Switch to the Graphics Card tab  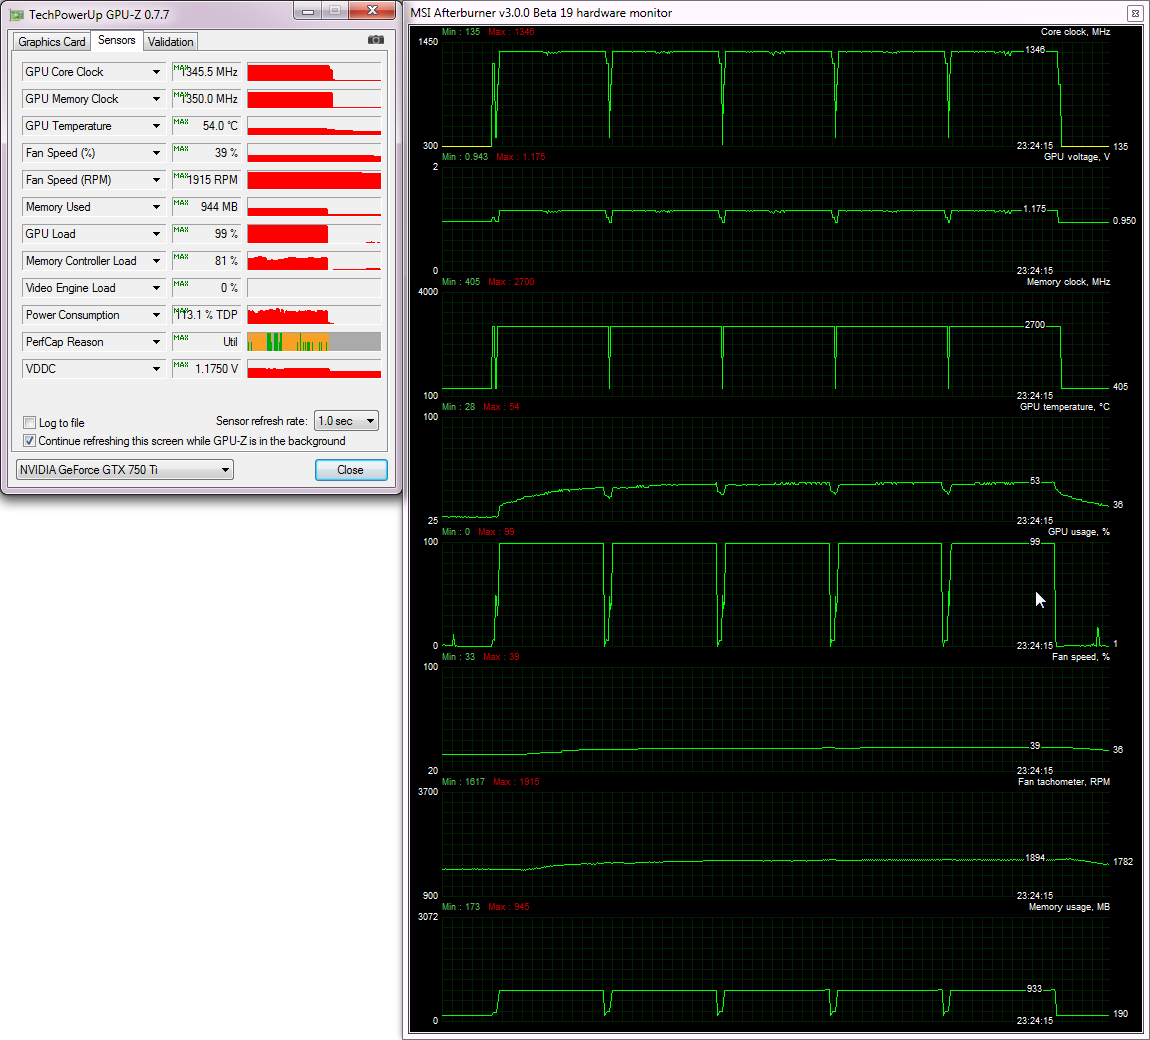tap(51, 42)
